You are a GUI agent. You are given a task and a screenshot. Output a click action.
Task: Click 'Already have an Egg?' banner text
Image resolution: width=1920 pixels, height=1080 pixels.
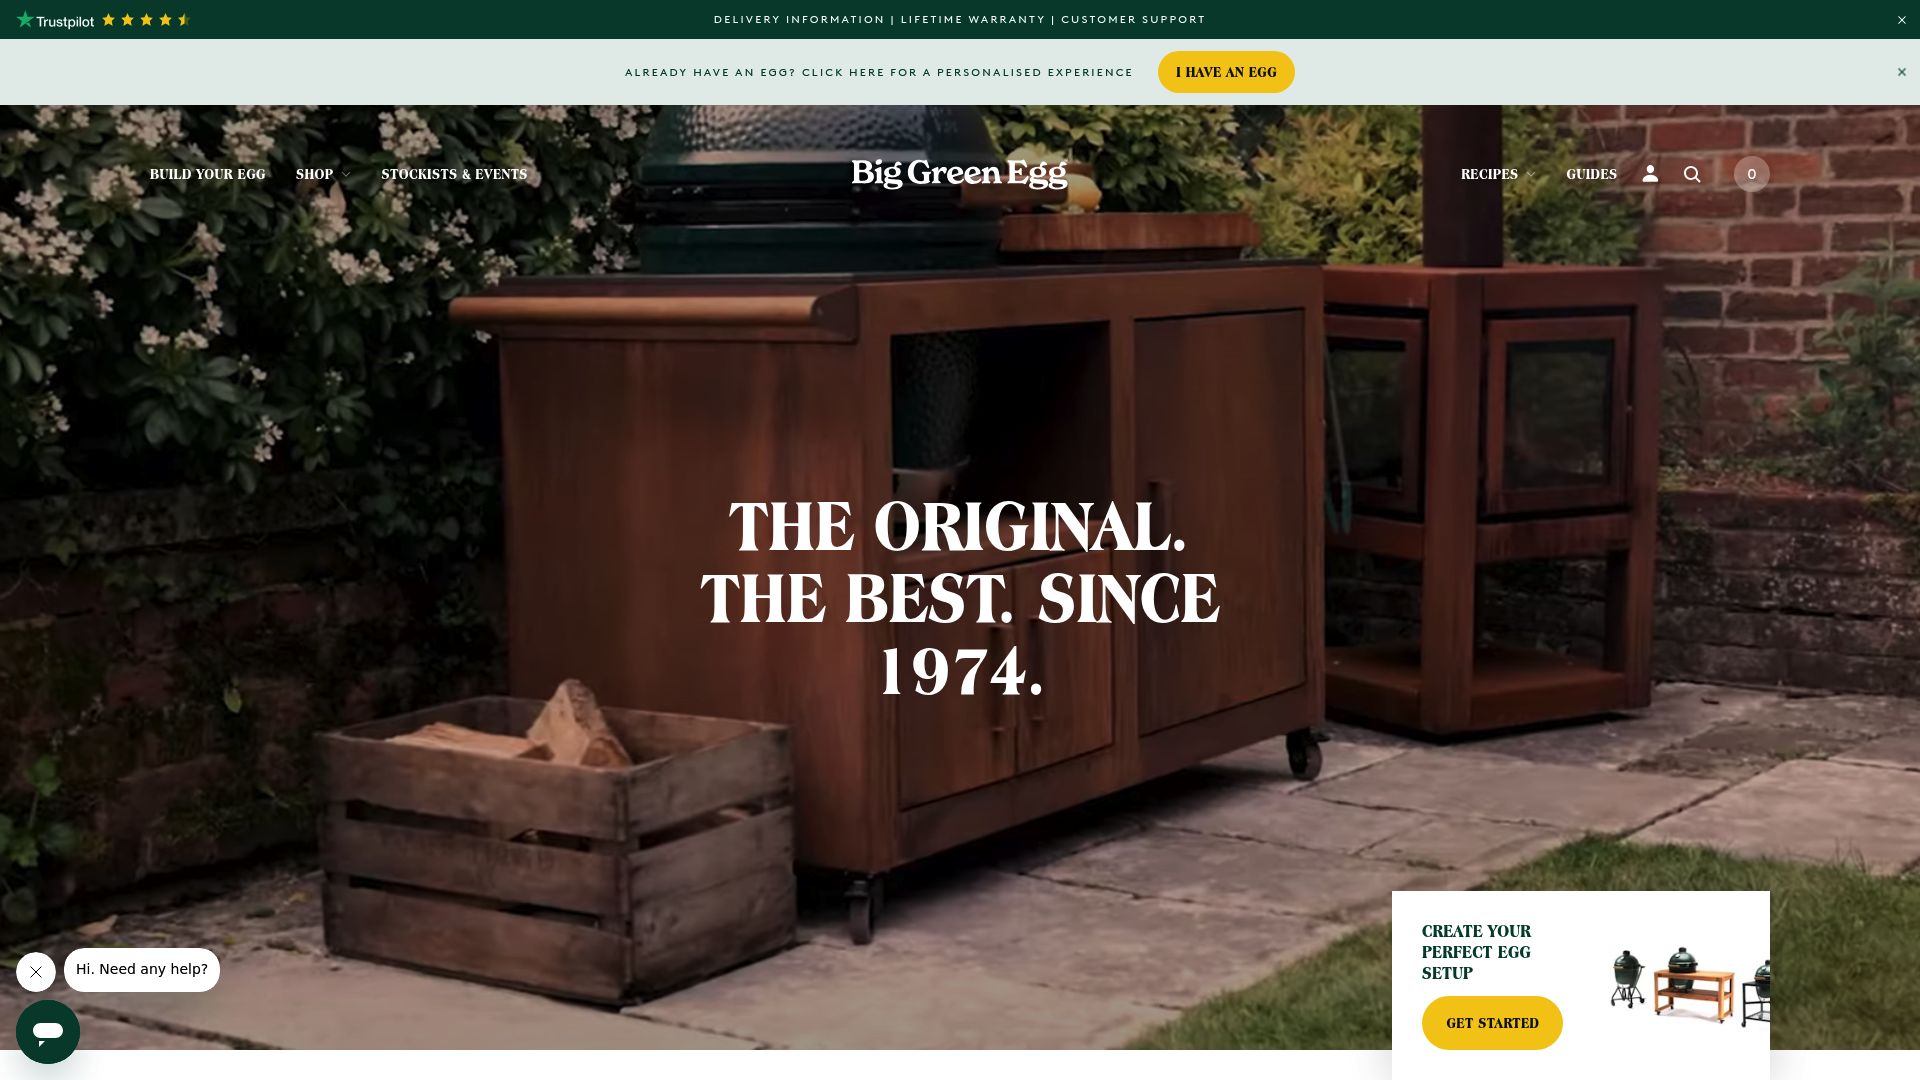coord(878,72)
